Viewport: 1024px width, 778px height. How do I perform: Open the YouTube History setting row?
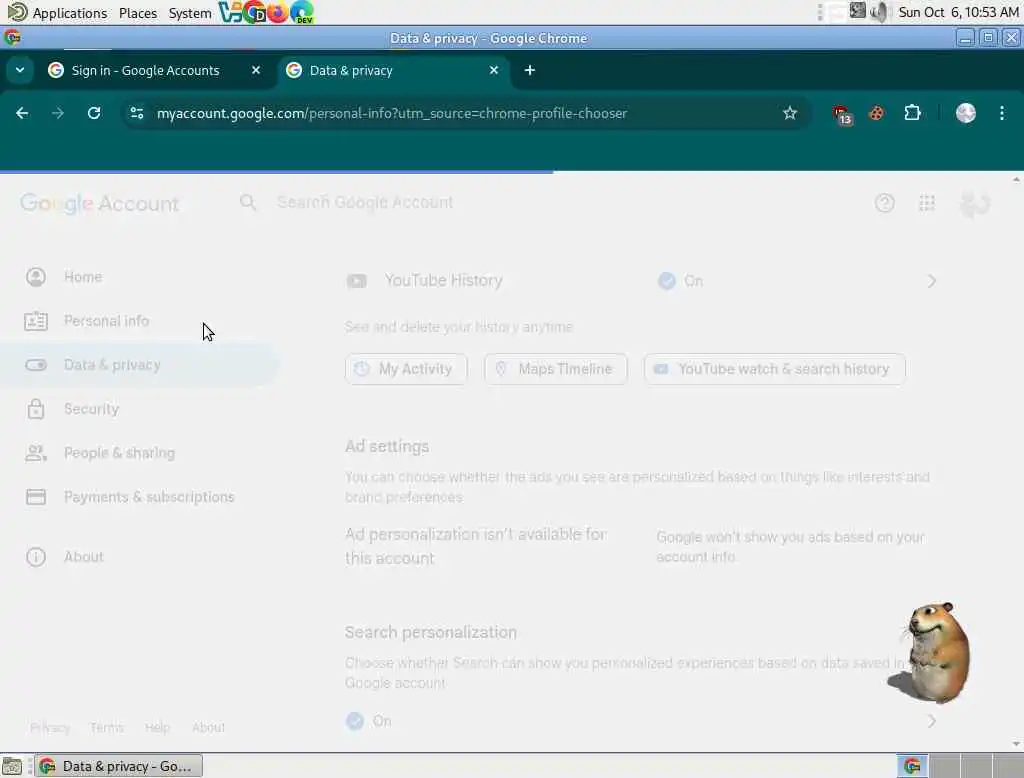[642, 281]
